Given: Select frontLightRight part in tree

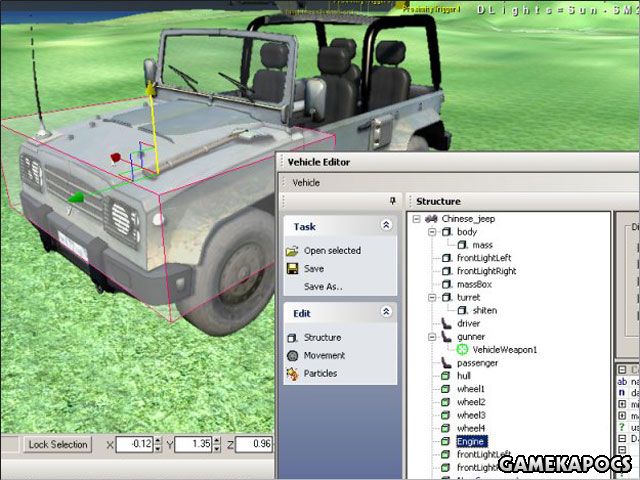Looking at the screenshot, I should tap(487, 271).
